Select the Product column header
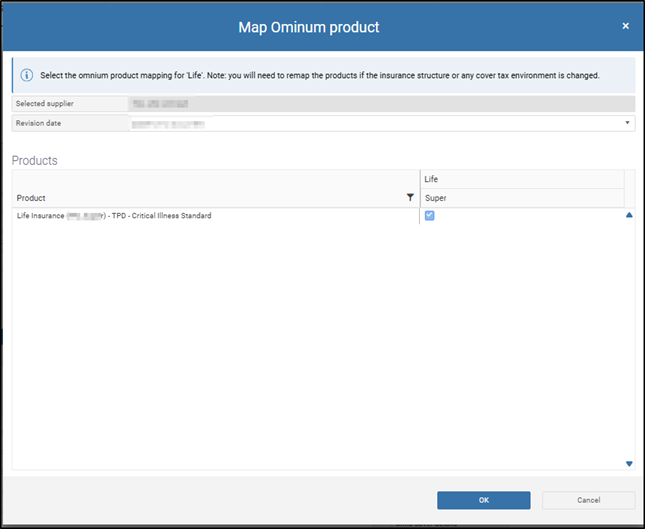This screenshot has width=645, height=529. click(x=200, y=198)
